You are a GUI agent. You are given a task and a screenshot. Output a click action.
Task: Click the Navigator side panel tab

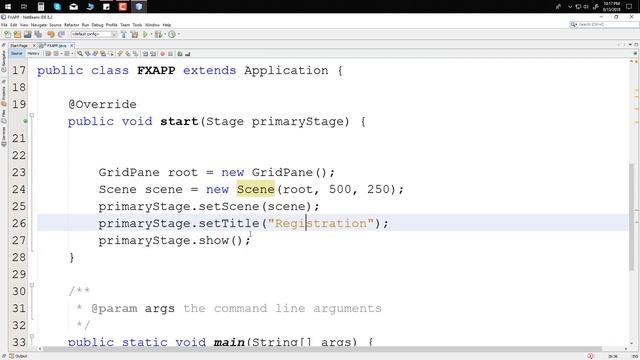pyautogui.click(x=4, y=61)
